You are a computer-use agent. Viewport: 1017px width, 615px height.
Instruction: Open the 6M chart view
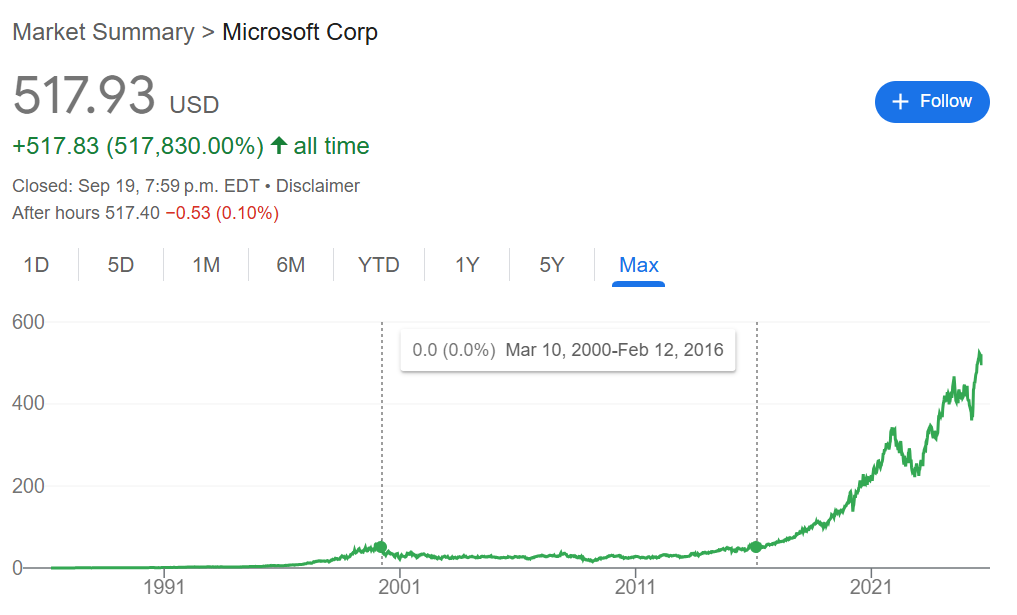pyautogui.click(x=290, y=264)
